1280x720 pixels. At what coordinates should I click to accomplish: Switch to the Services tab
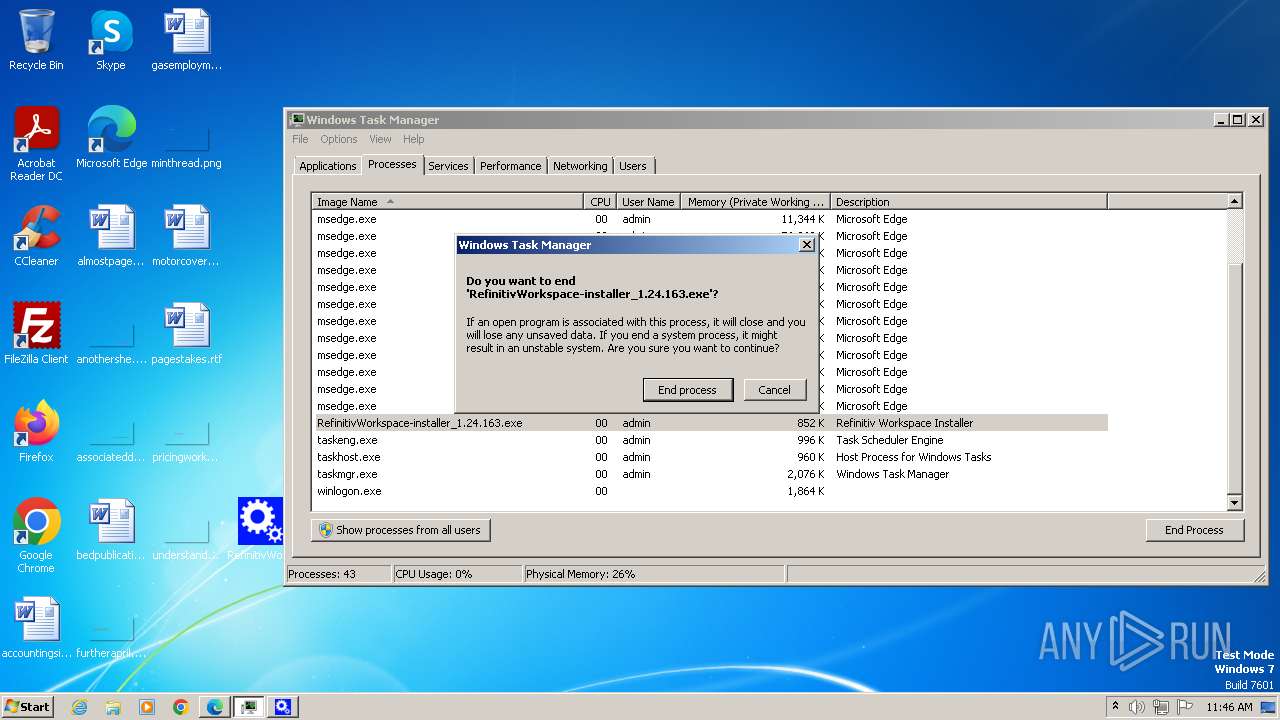448,166
